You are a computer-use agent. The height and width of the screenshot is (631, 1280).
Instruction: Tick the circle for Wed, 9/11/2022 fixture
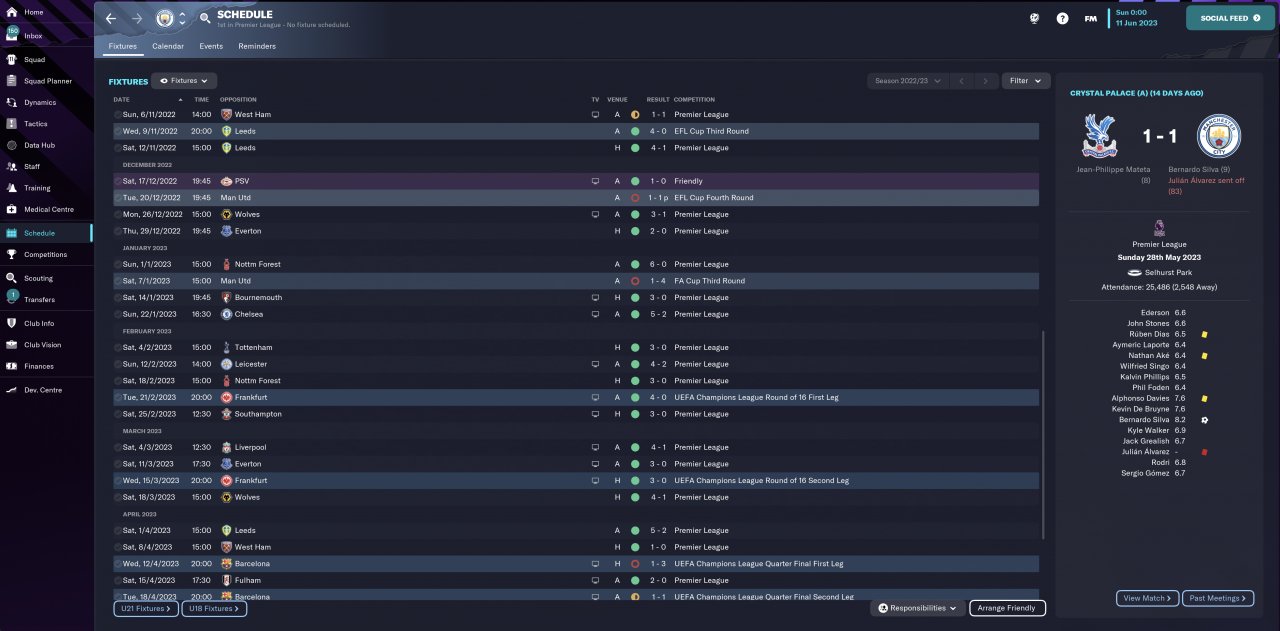(x=118, y=131)
